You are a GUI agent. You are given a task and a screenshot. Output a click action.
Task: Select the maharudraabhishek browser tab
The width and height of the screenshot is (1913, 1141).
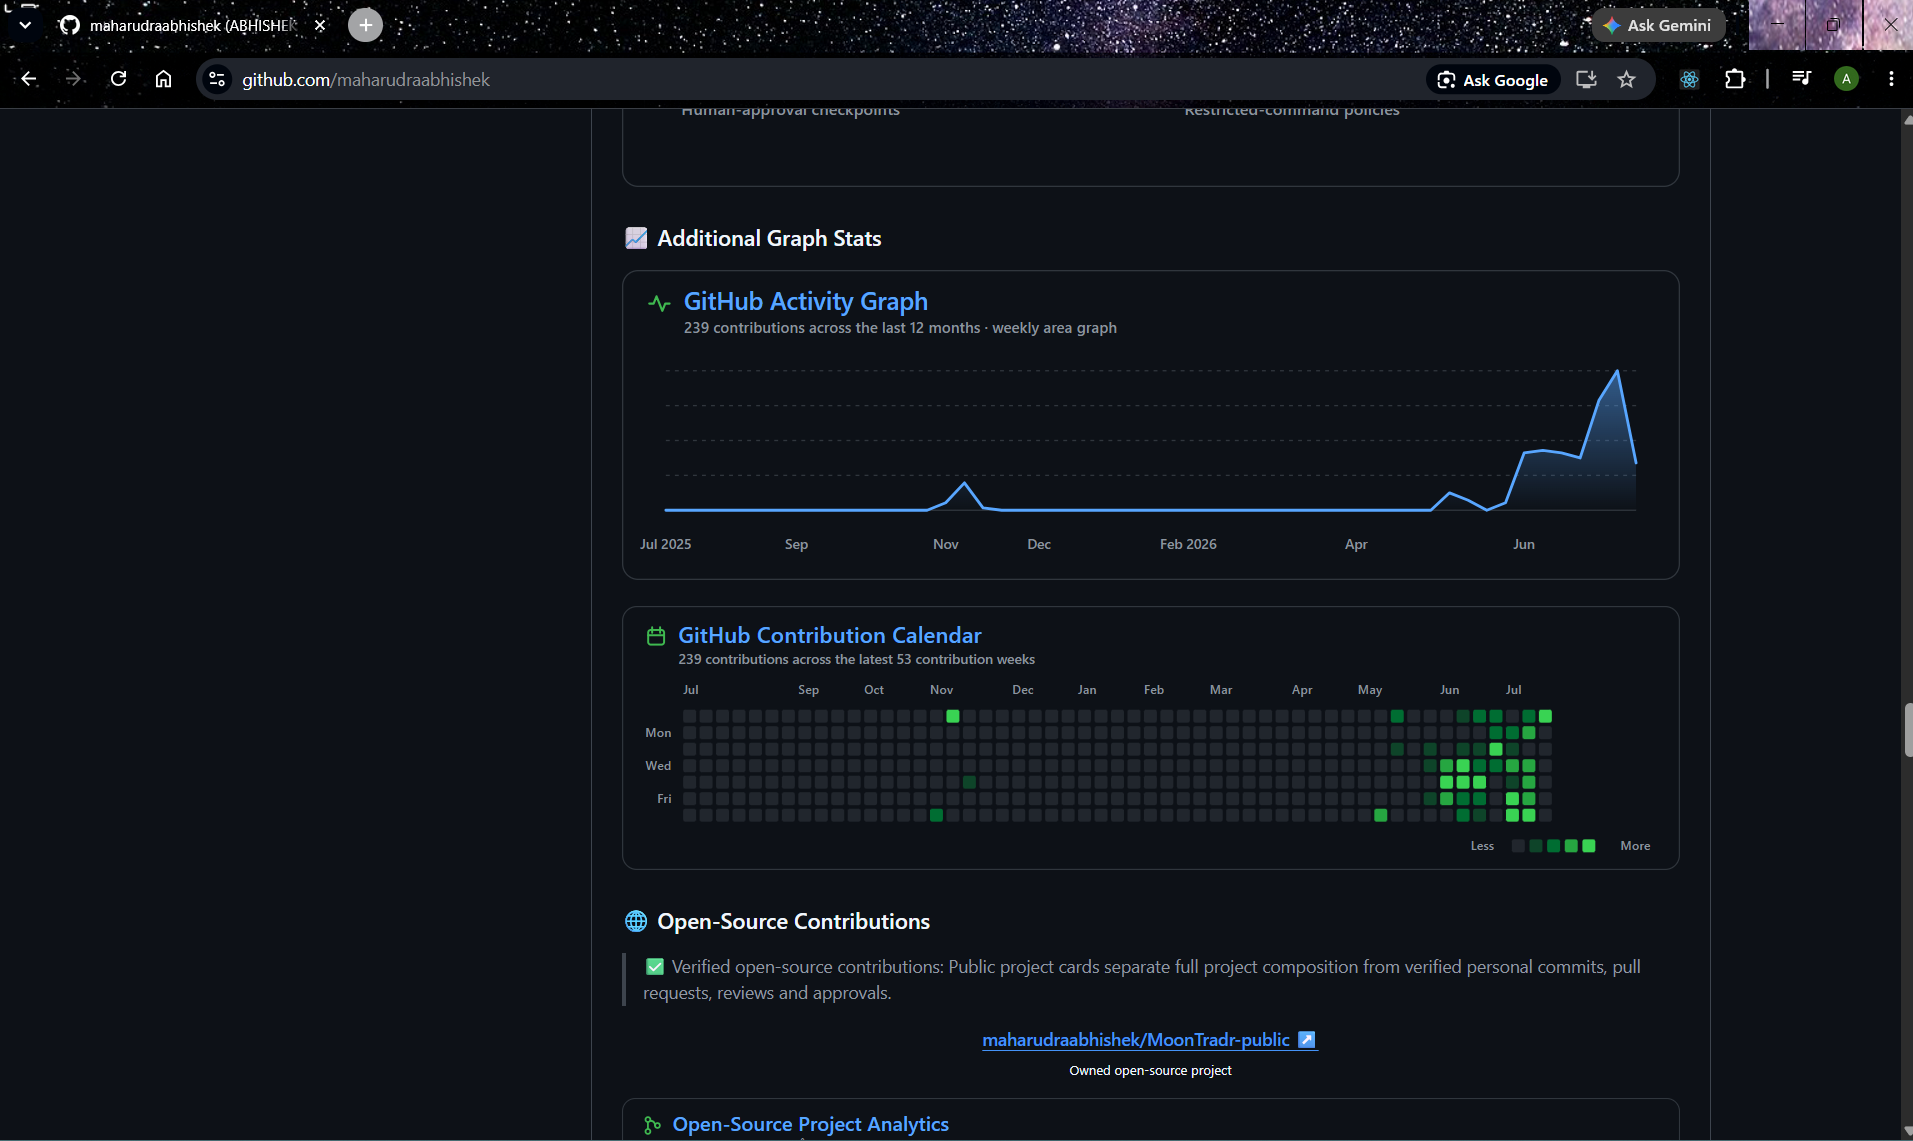tap(192, 25)
